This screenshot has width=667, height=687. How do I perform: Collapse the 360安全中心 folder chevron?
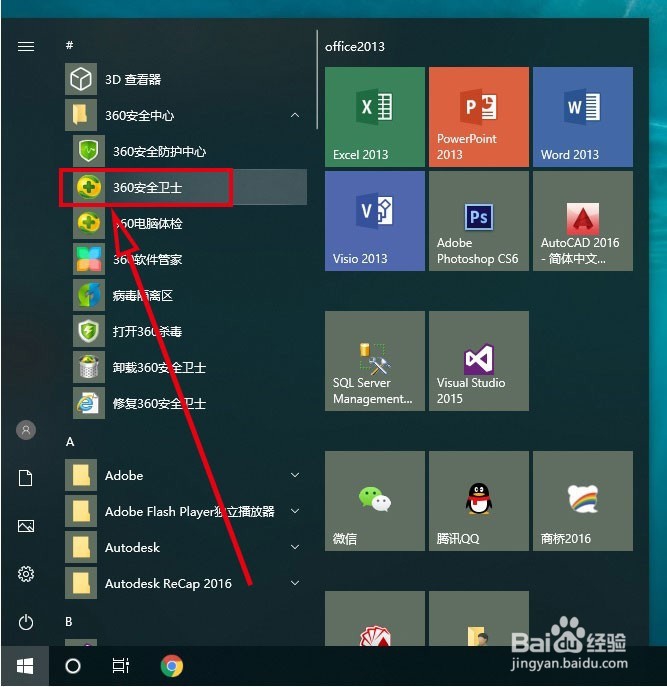coord(295,115)
